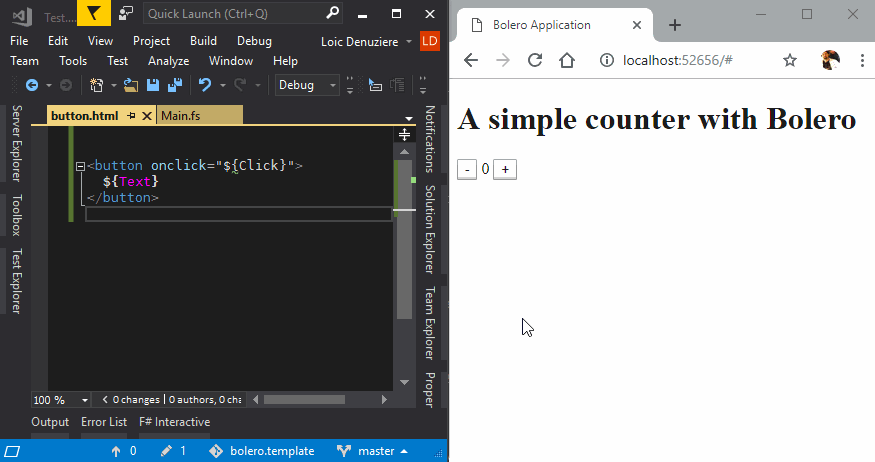Open the Server Explorer side tab
This screenshot has height=462, width=875.
(17, 143)
